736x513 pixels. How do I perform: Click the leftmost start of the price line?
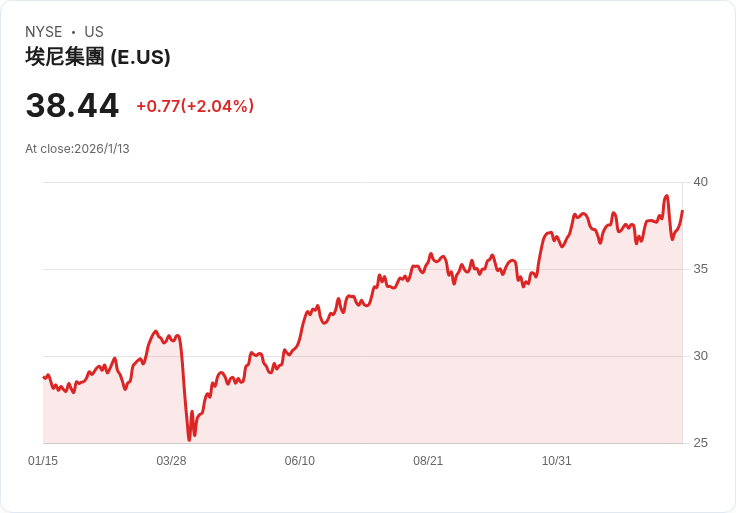coord(44,377)
